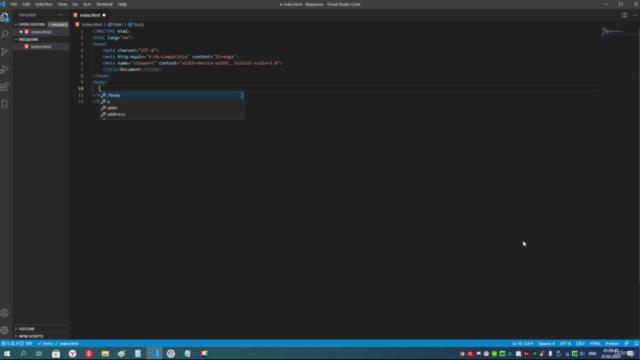Open Run and Debug view
The width and height of the screenshot is (640, 360).
point(5,69)
